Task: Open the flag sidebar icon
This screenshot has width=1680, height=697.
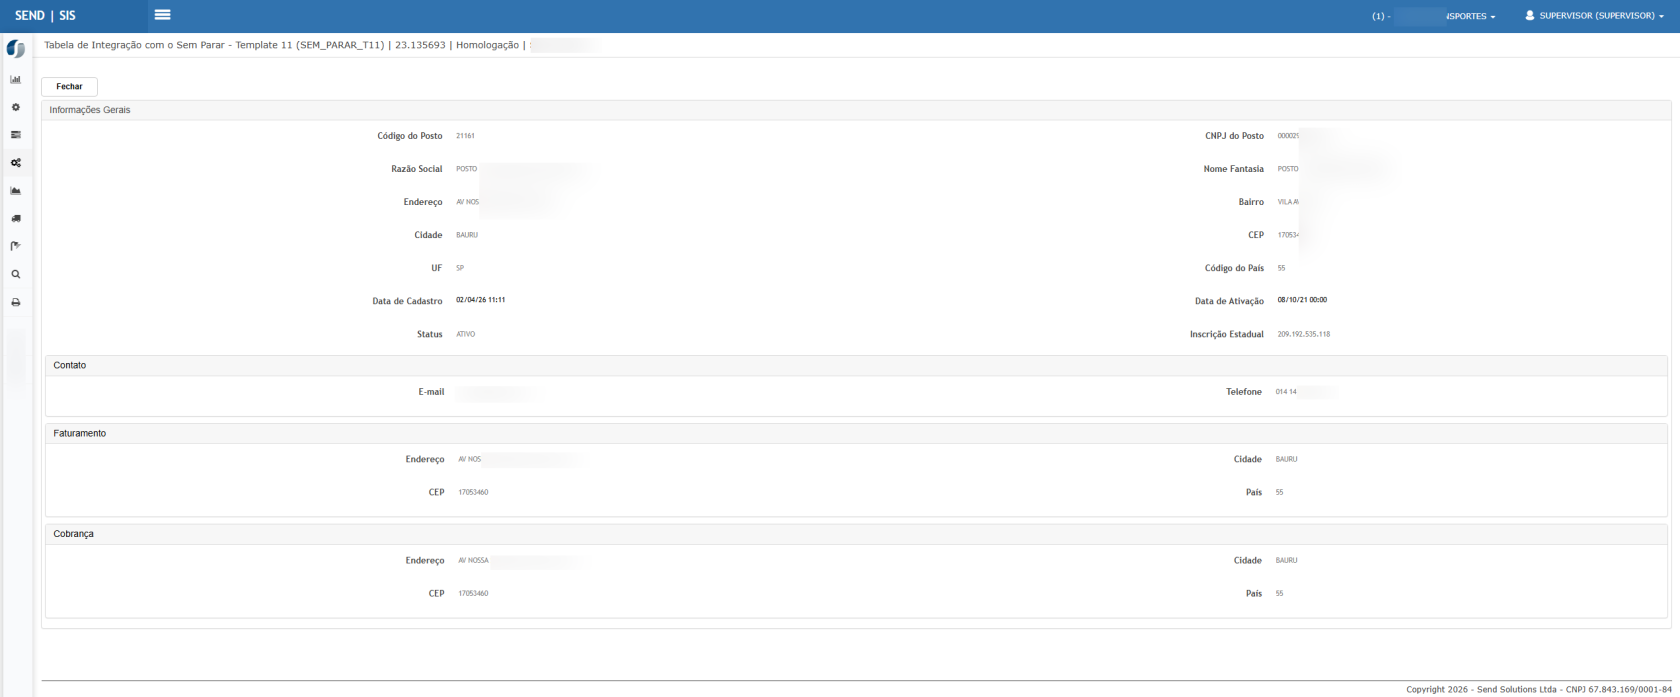Action: click(x=15, y=246)
